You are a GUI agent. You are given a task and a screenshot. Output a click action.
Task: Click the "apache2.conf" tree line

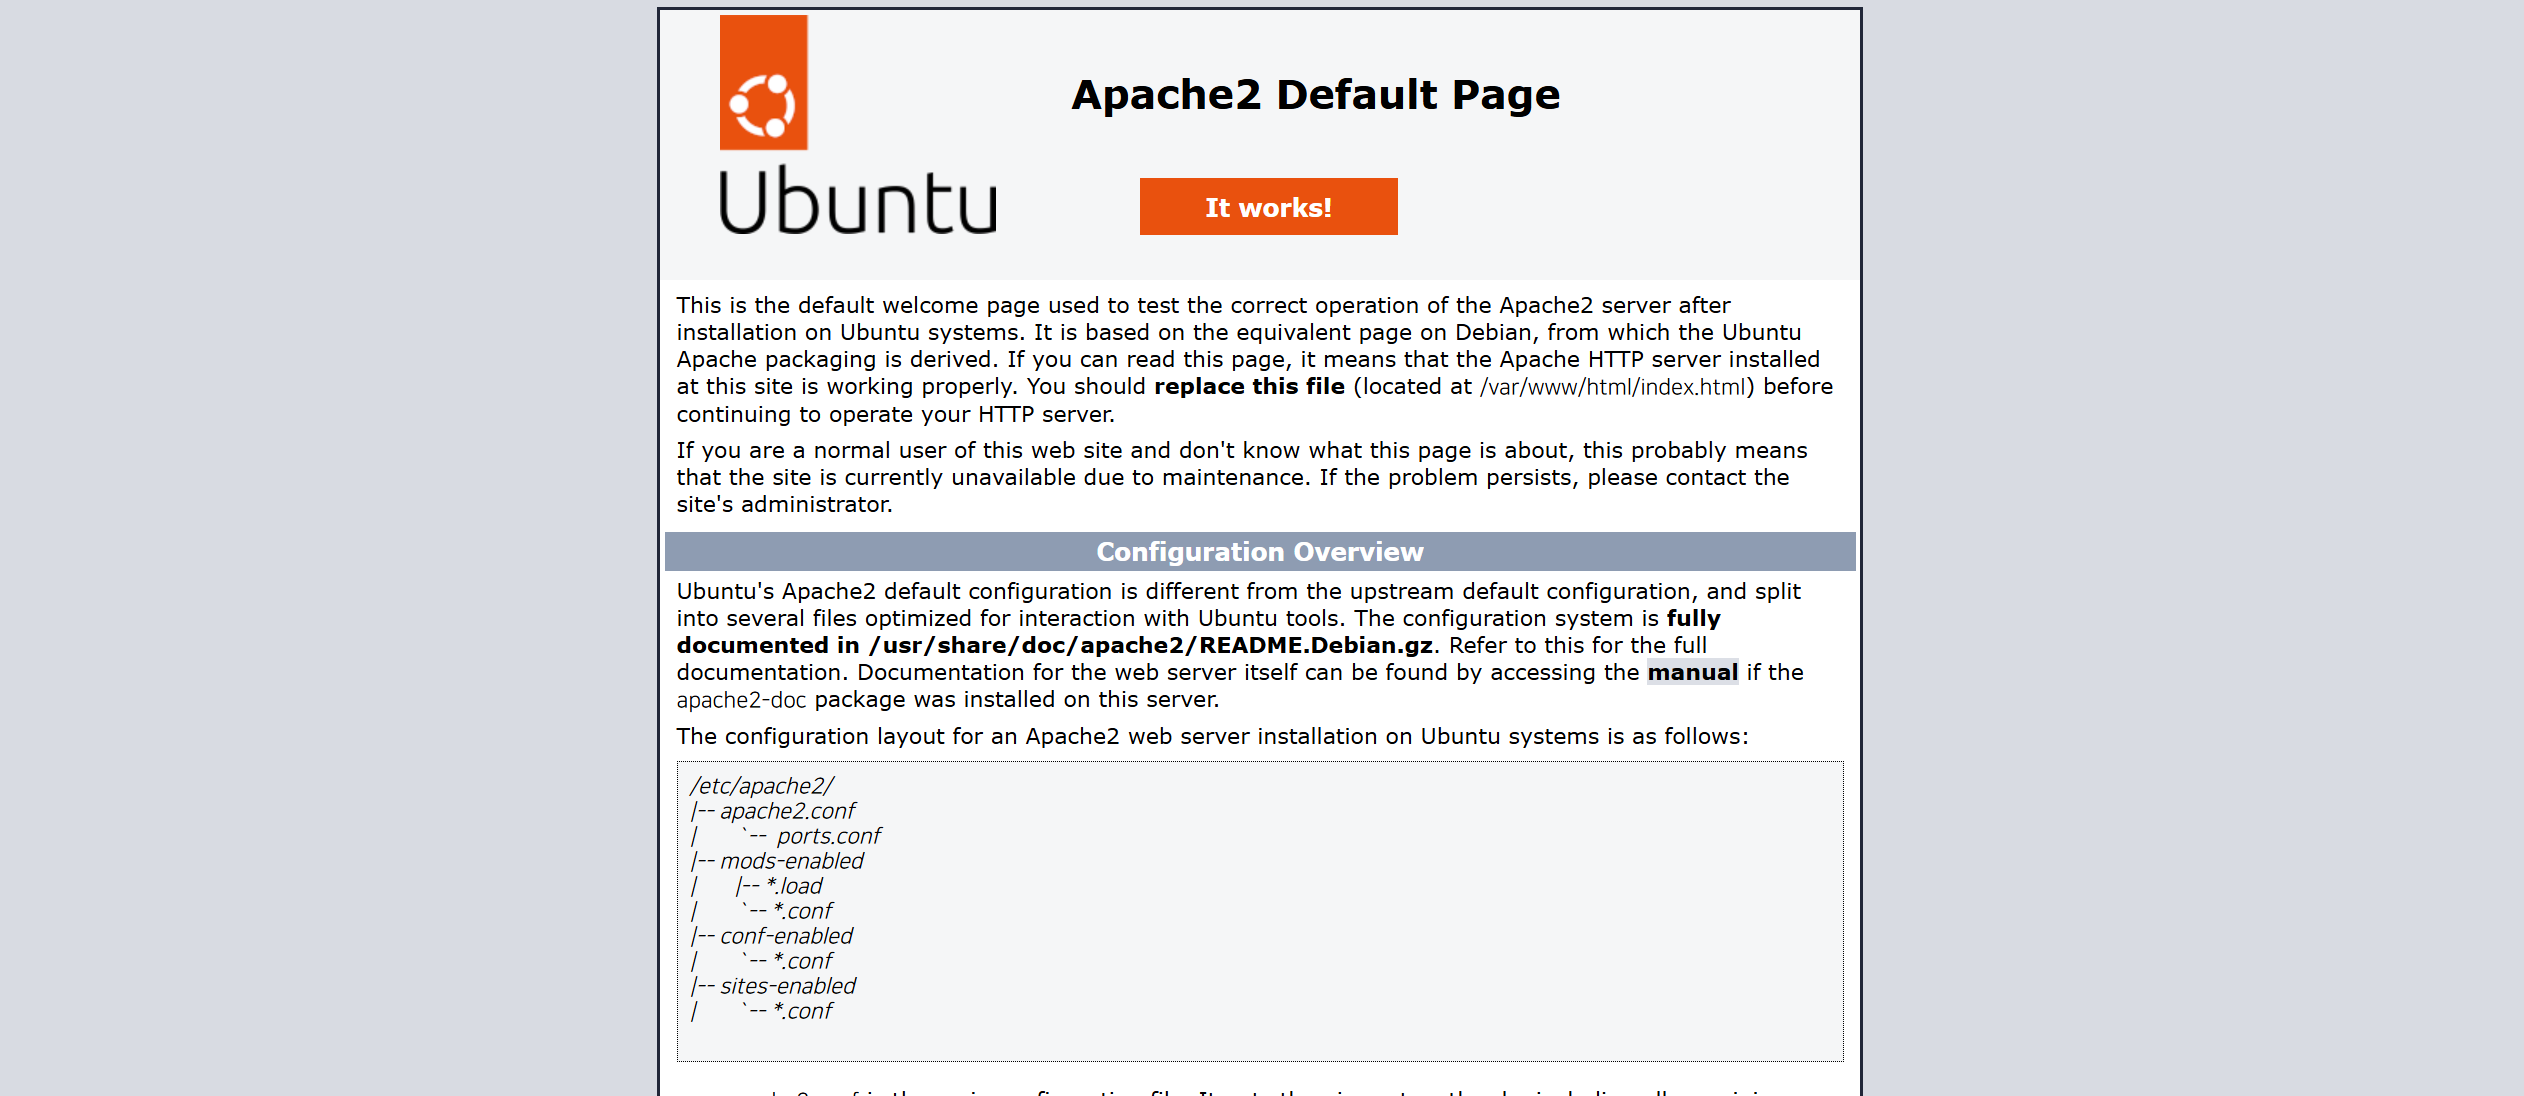788,811
